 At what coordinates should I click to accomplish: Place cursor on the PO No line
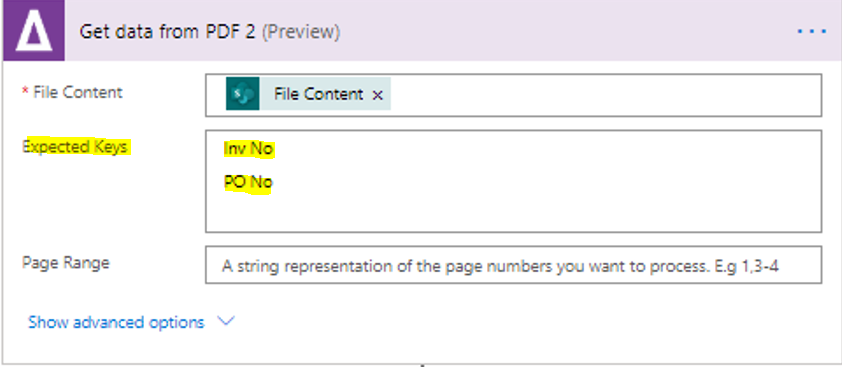coord(248,183)
